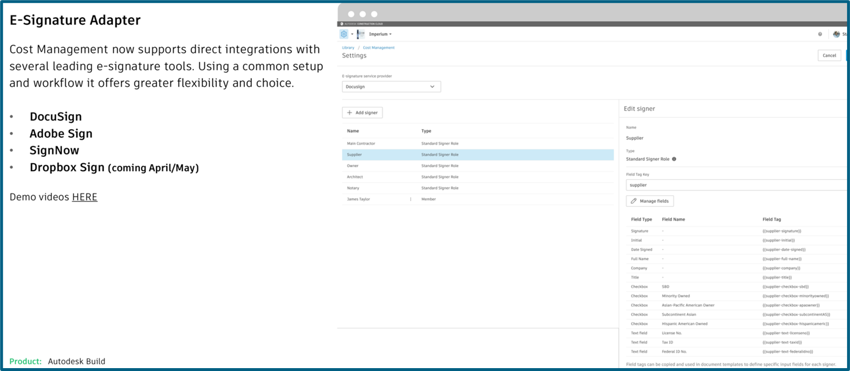
Task: Click the more options icon for James Taylor
Action: tap(410, 199)
